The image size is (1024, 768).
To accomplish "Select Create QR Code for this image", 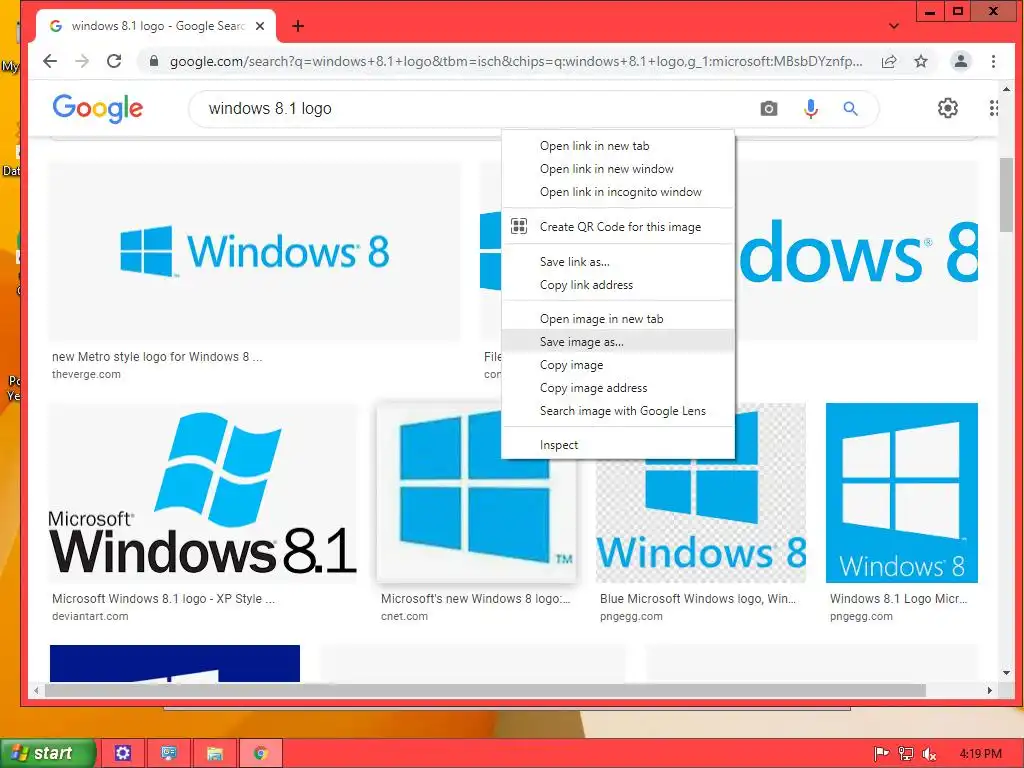I will click(618, 227).
